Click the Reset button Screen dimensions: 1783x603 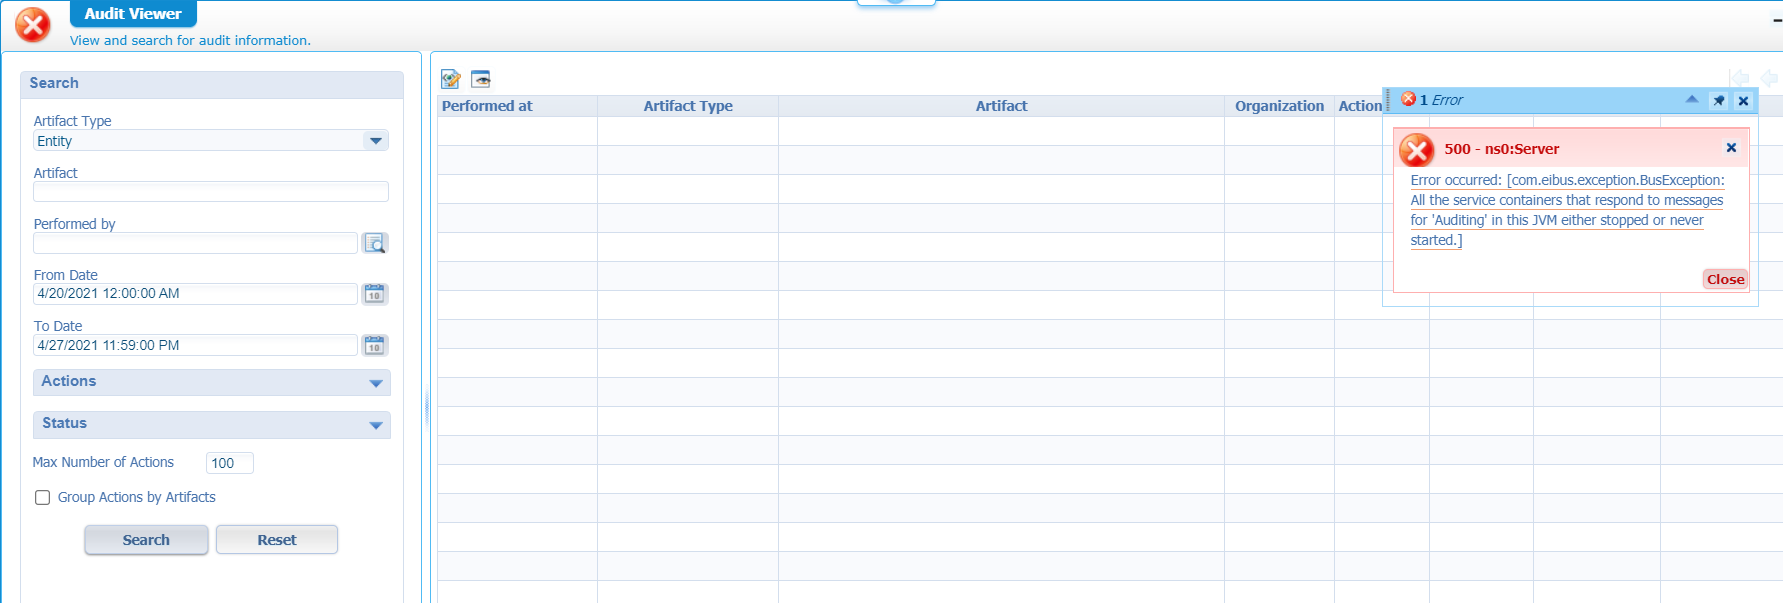point(277,540)
